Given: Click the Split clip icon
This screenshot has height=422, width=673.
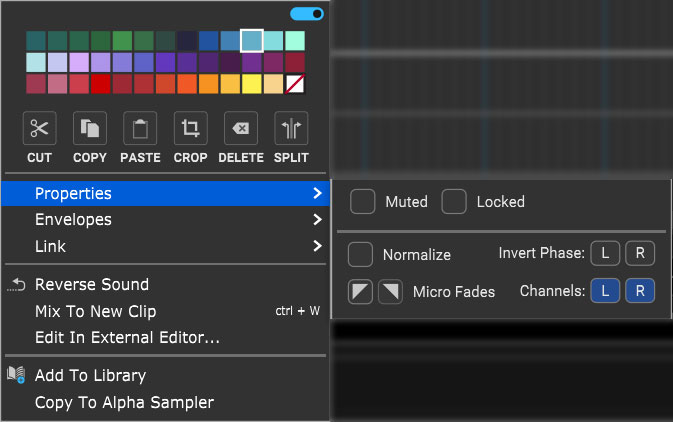Looking at the screenshot, I should click(291, 128).
